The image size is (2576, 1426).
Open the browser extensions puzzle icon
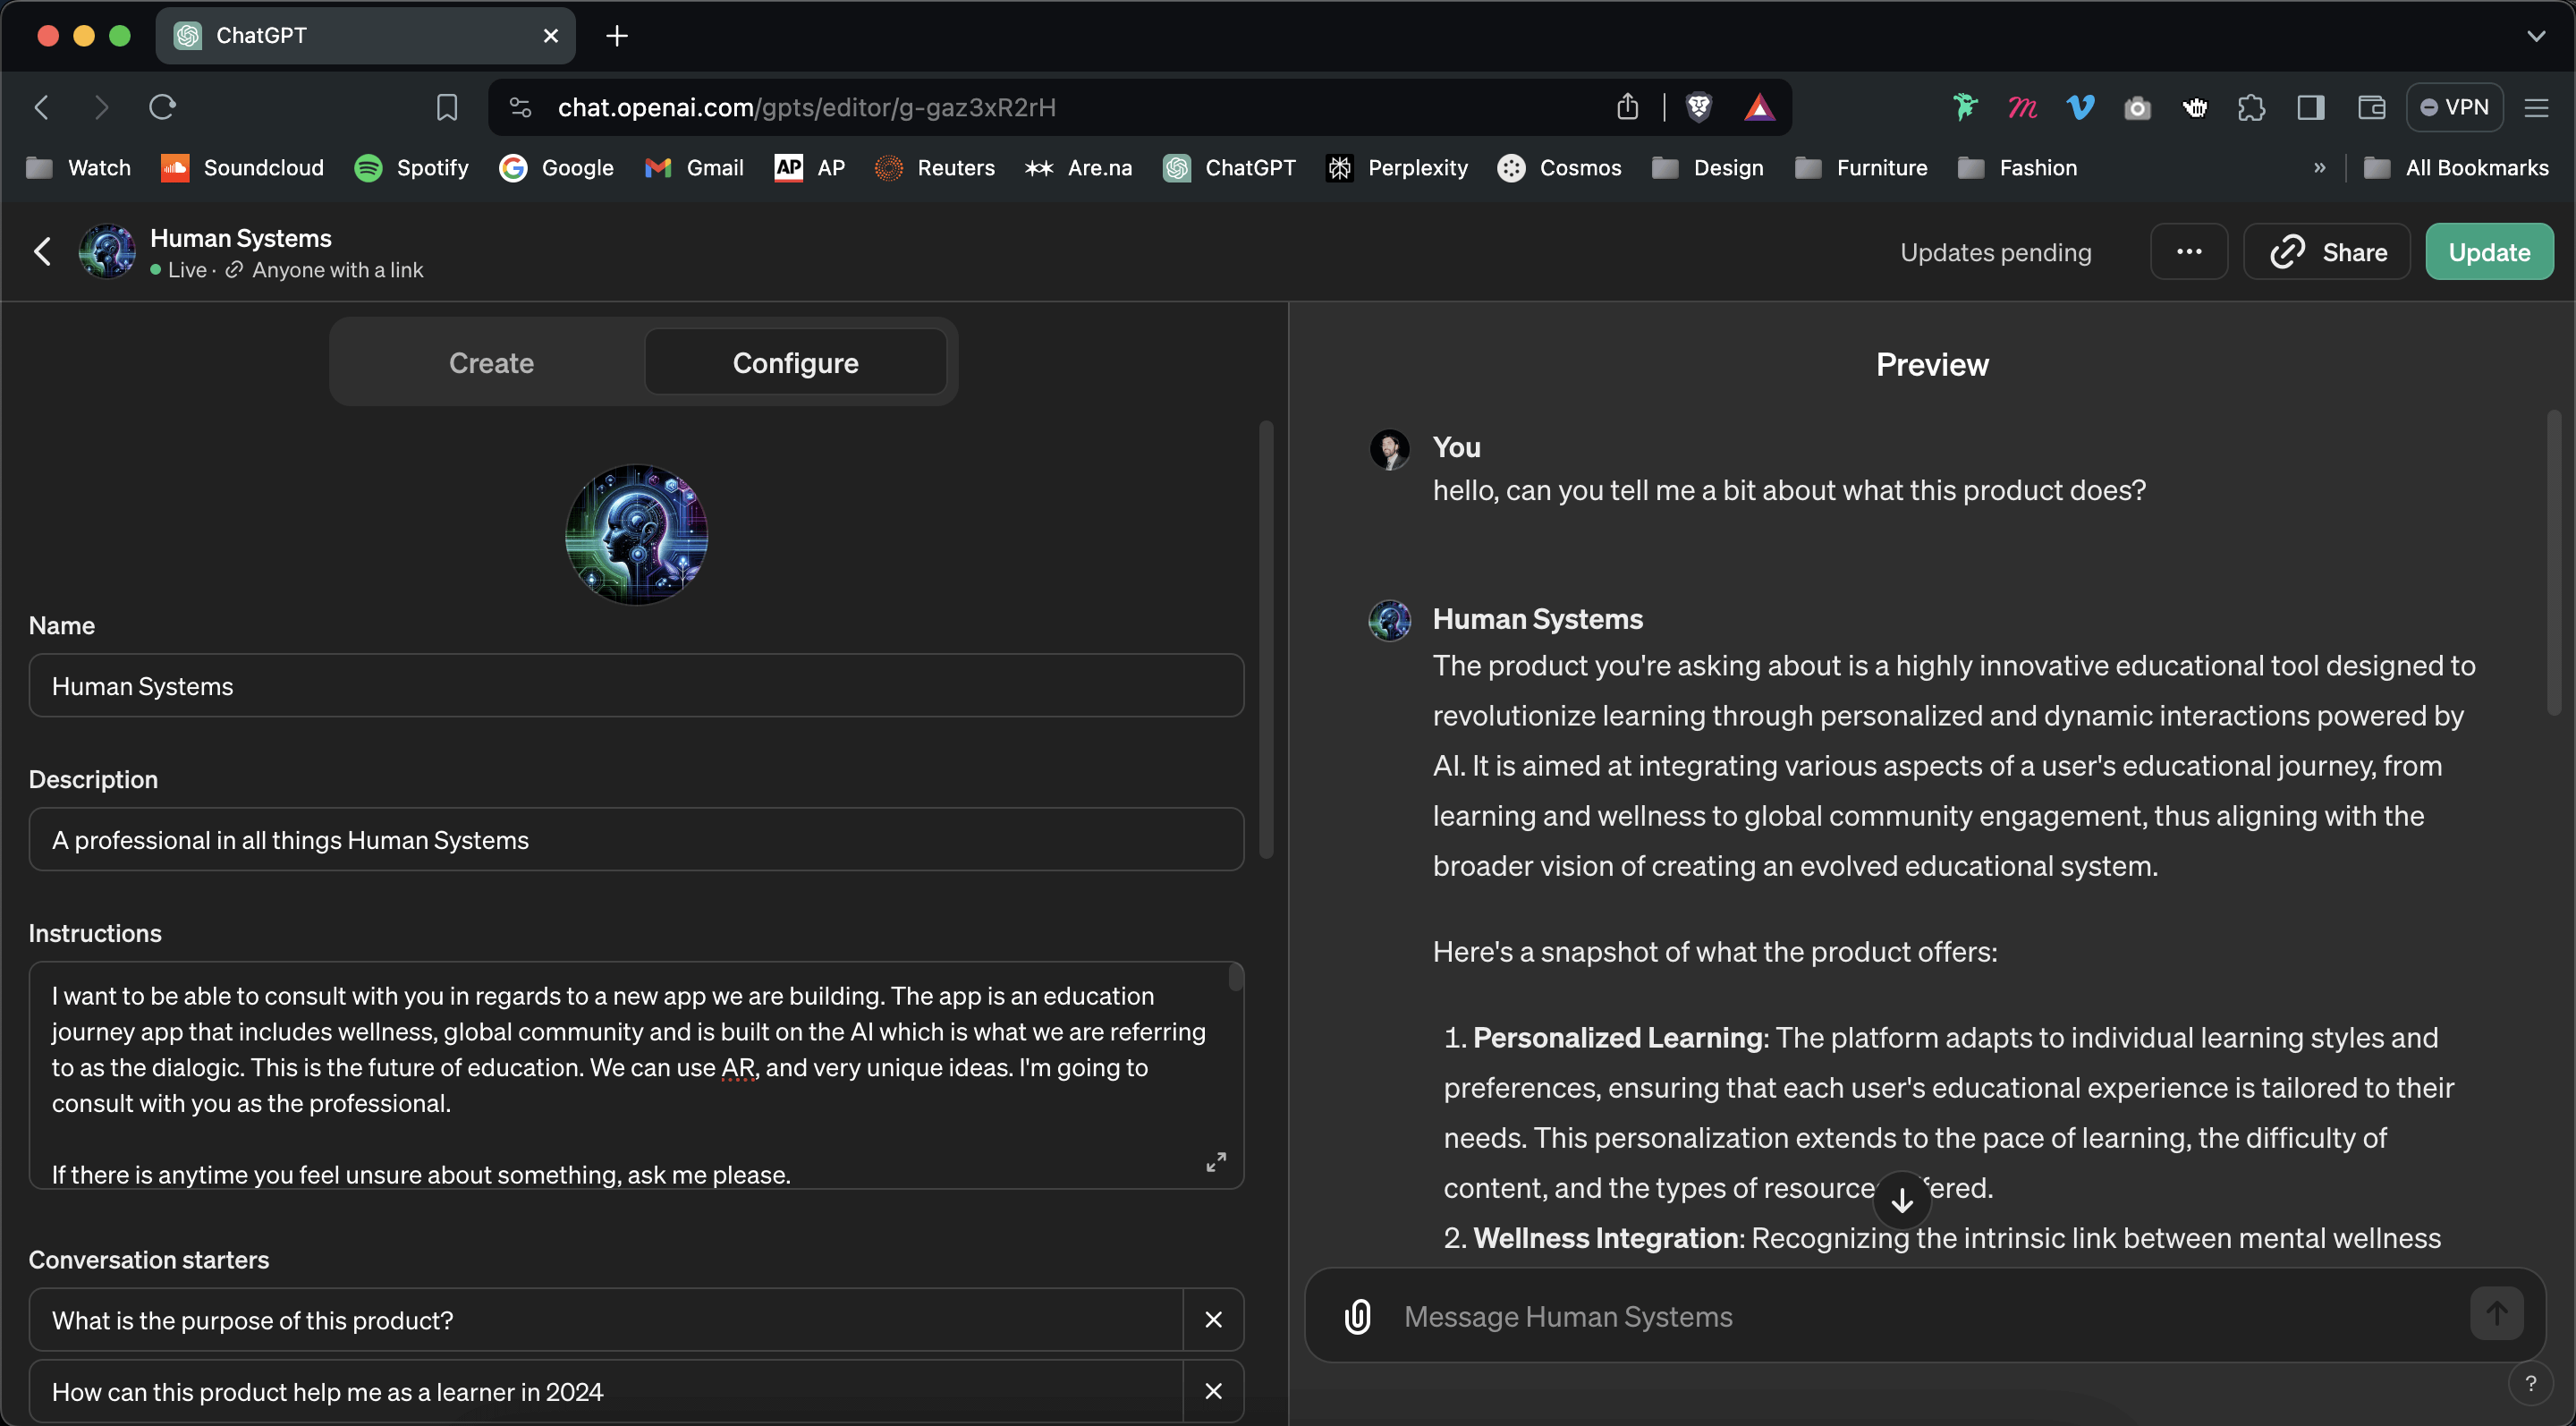2251,107
